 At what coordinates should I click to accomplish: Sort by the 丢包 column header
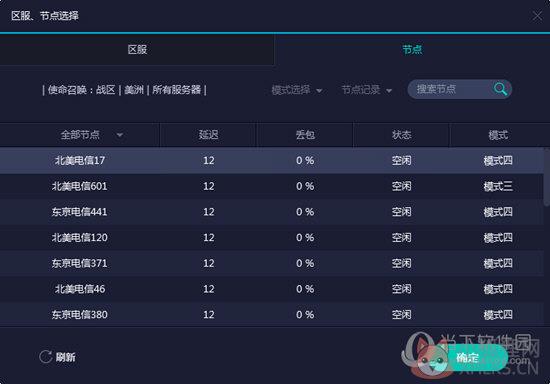point(305,135)
